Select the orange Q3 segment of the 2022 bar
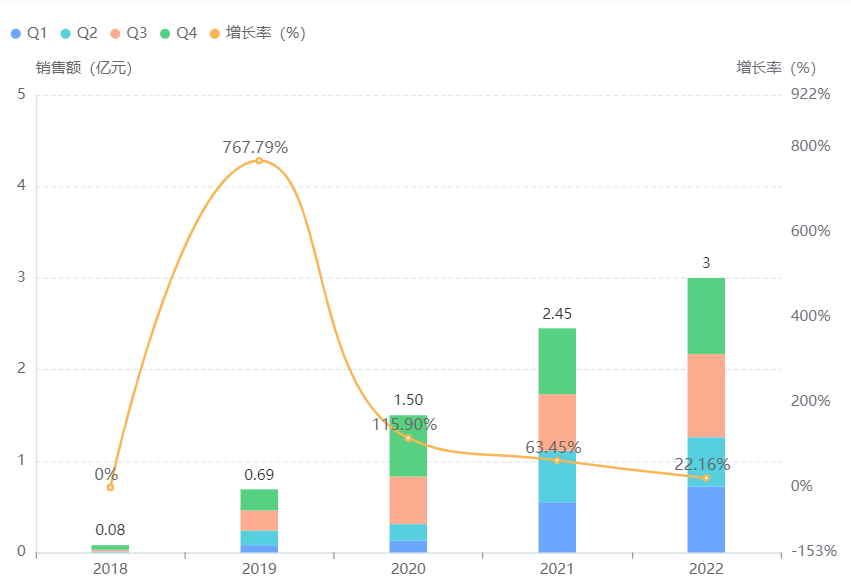851x579 pixels. [706, 395]
